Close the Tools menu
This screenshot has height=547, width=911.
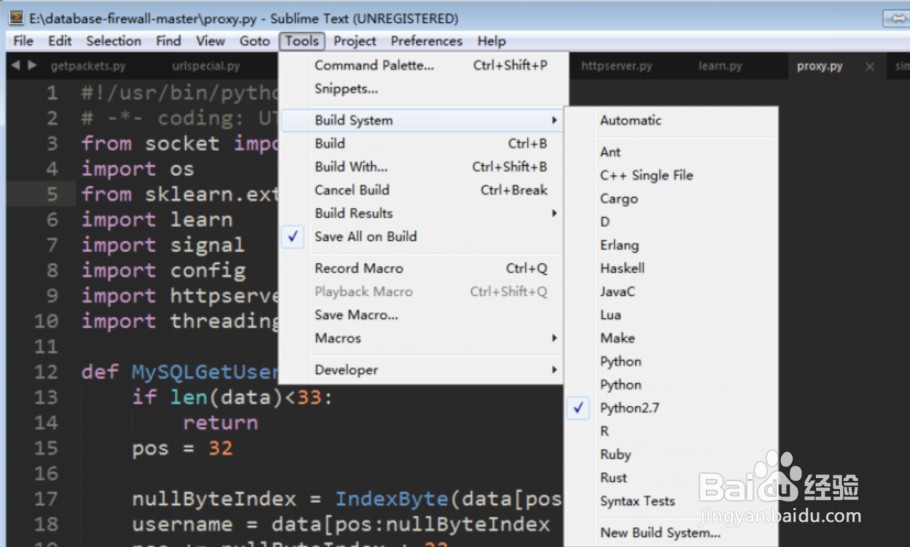point(302,41)
